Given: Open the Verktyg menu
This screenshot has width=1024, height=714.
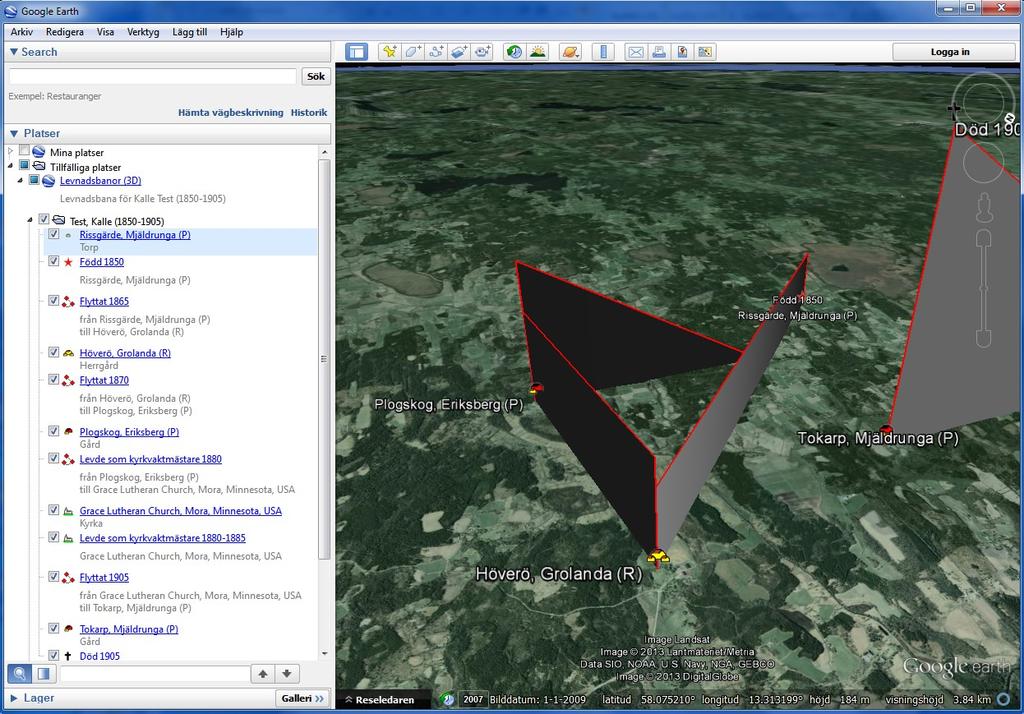Looking at the screenshot, I should pyautogui.click(x=143, y=31).
